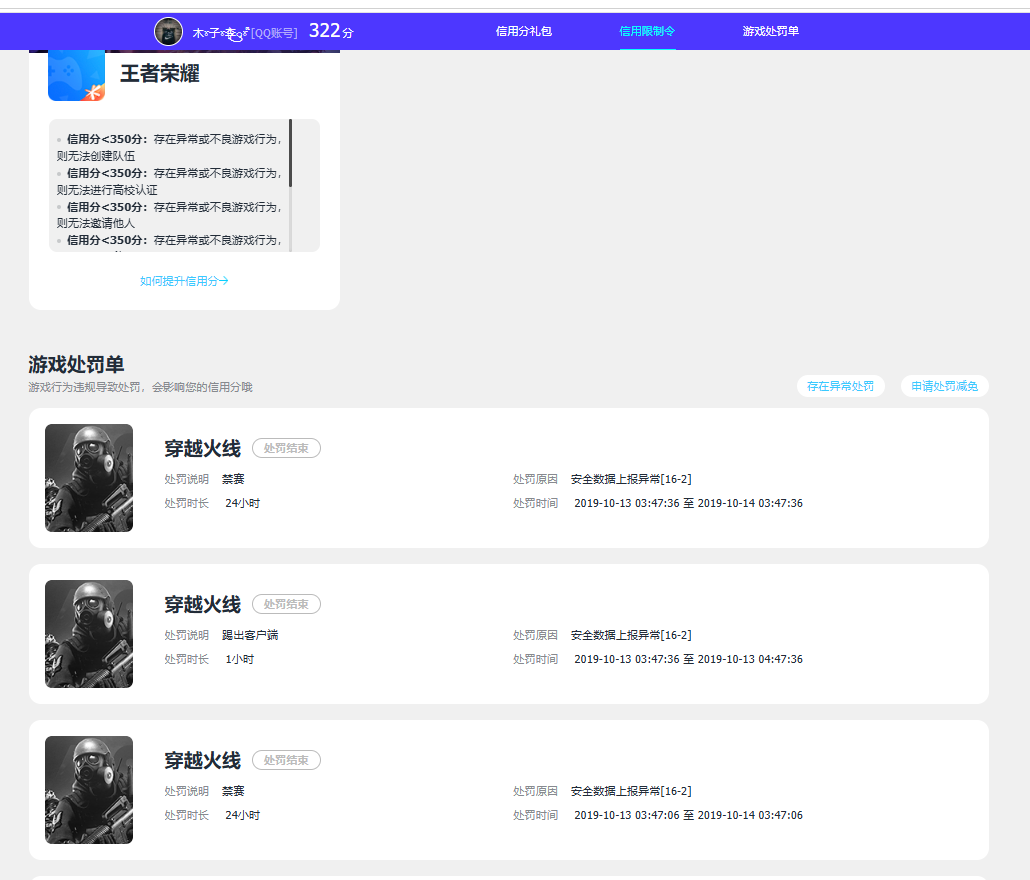Open the 信用分礼包 tab

pos(524,31)
